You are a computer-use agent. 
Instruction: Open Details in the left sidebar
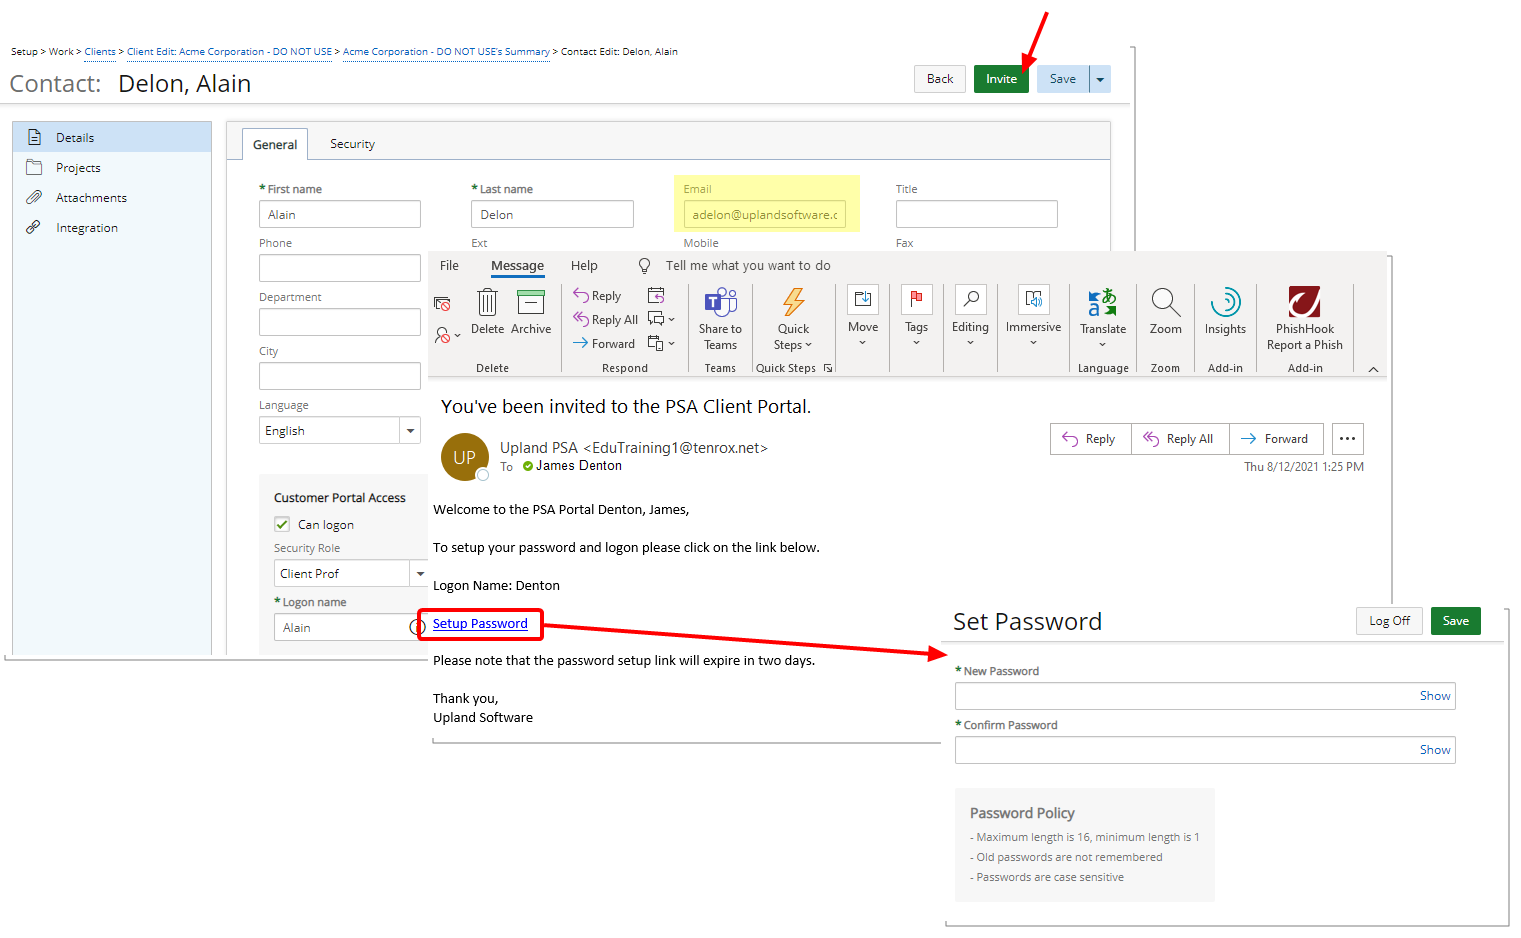pyautogui.click(x=112, y=137)
